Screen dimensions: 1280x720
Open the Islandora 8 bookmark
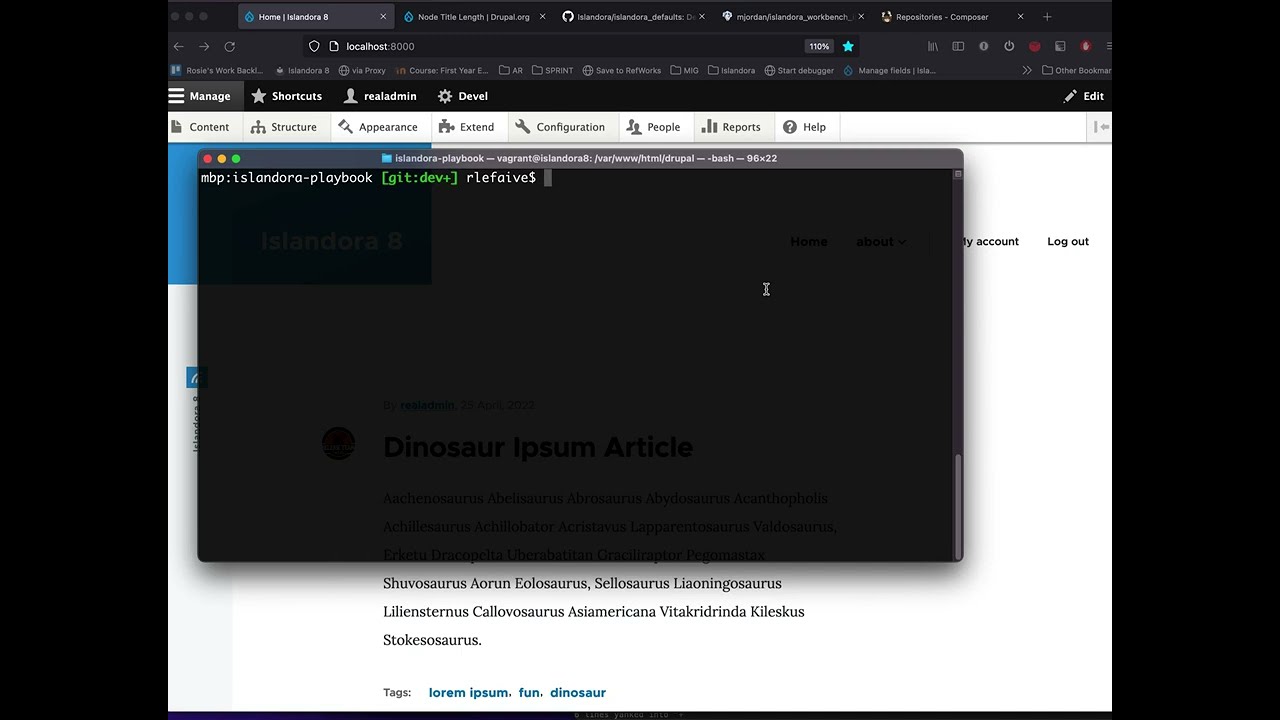coord(302,71)
